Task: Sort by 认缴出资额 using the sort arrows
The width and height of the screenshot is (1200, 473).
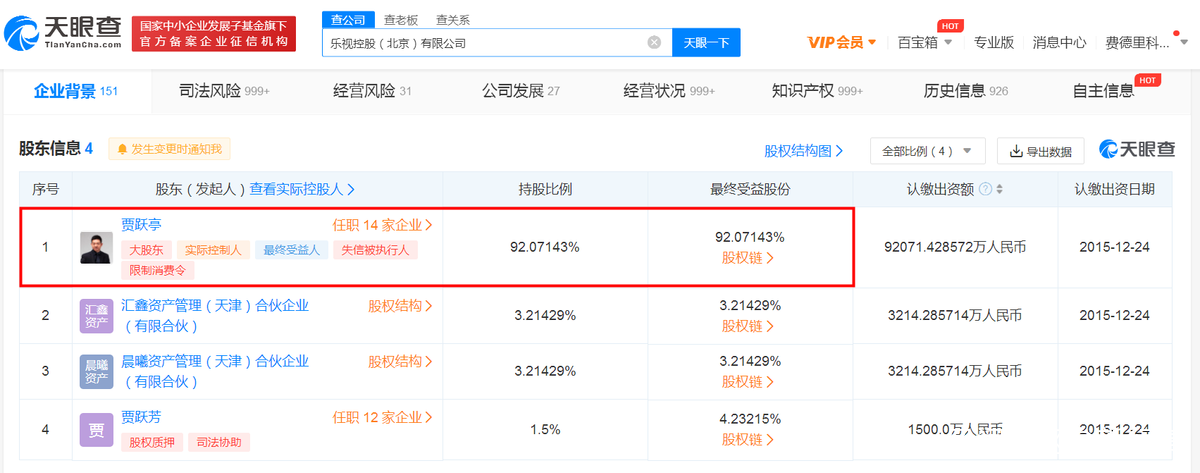Action: pyautogui.click(x=999, y=189)
